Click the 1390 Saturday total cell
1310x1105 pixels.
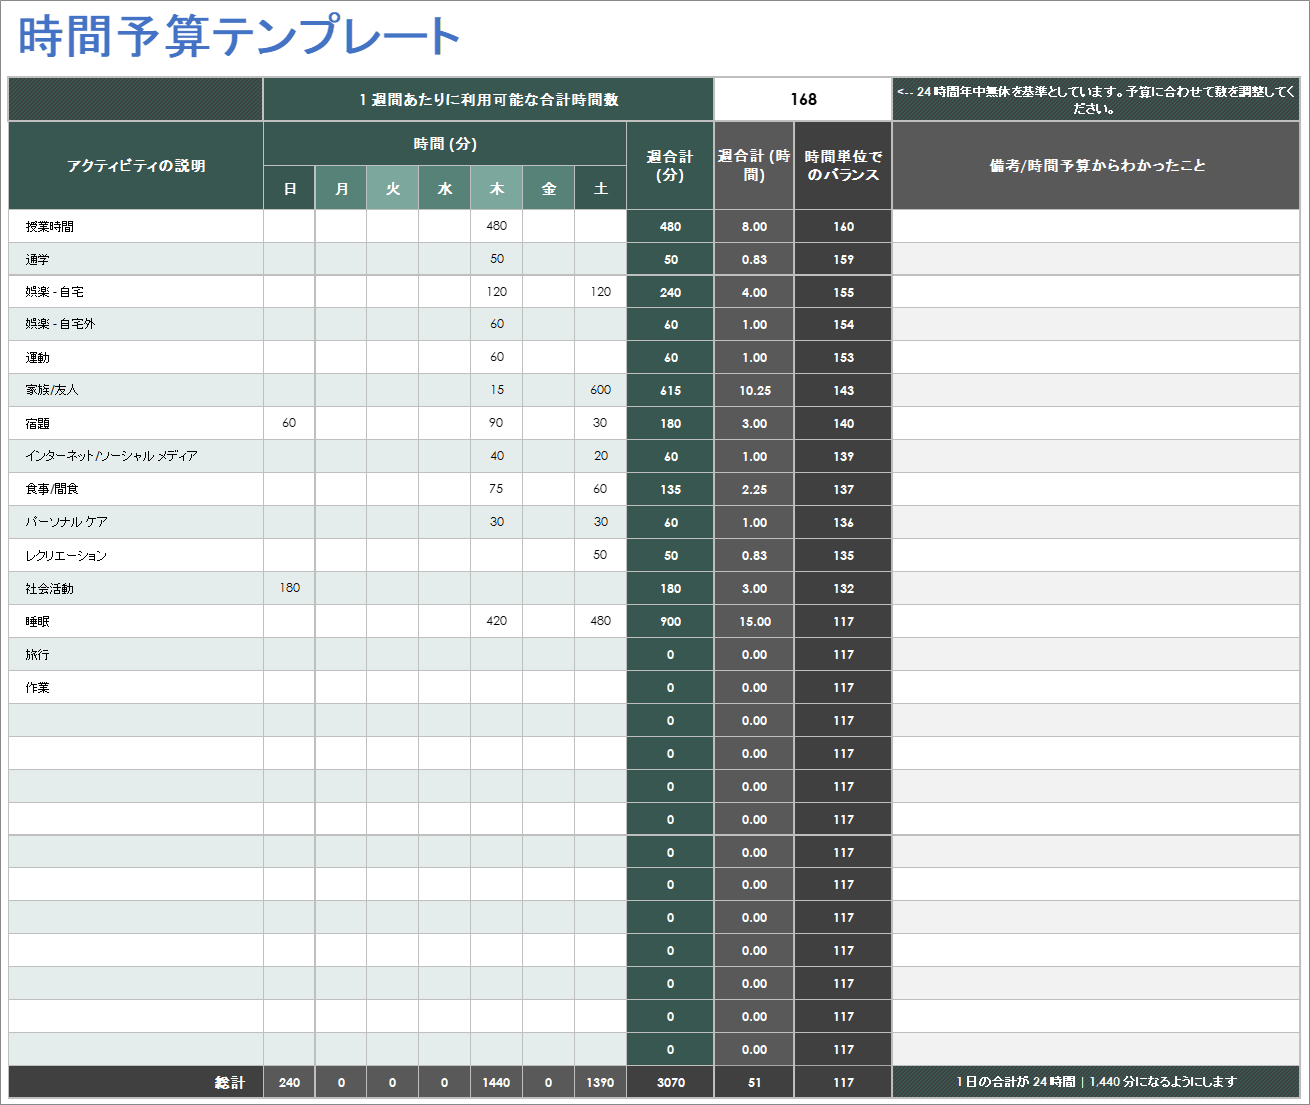(x=601, y=1082)
